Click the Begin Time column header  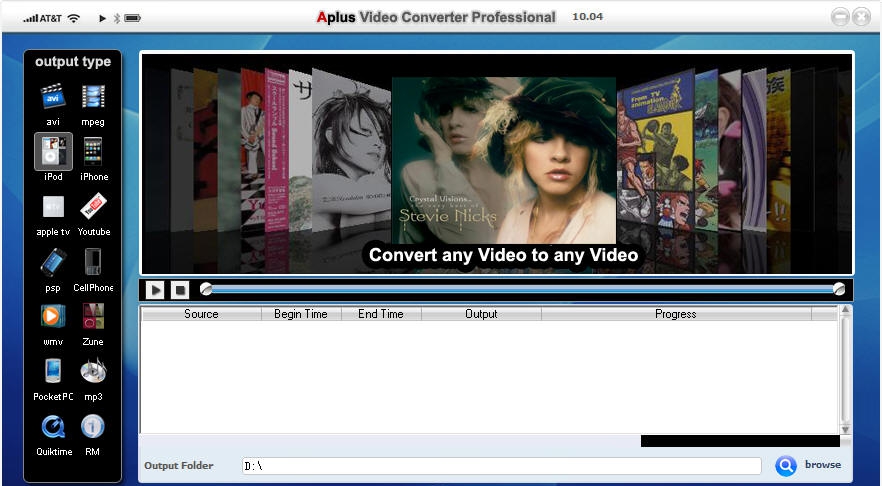tap(301, 314)
